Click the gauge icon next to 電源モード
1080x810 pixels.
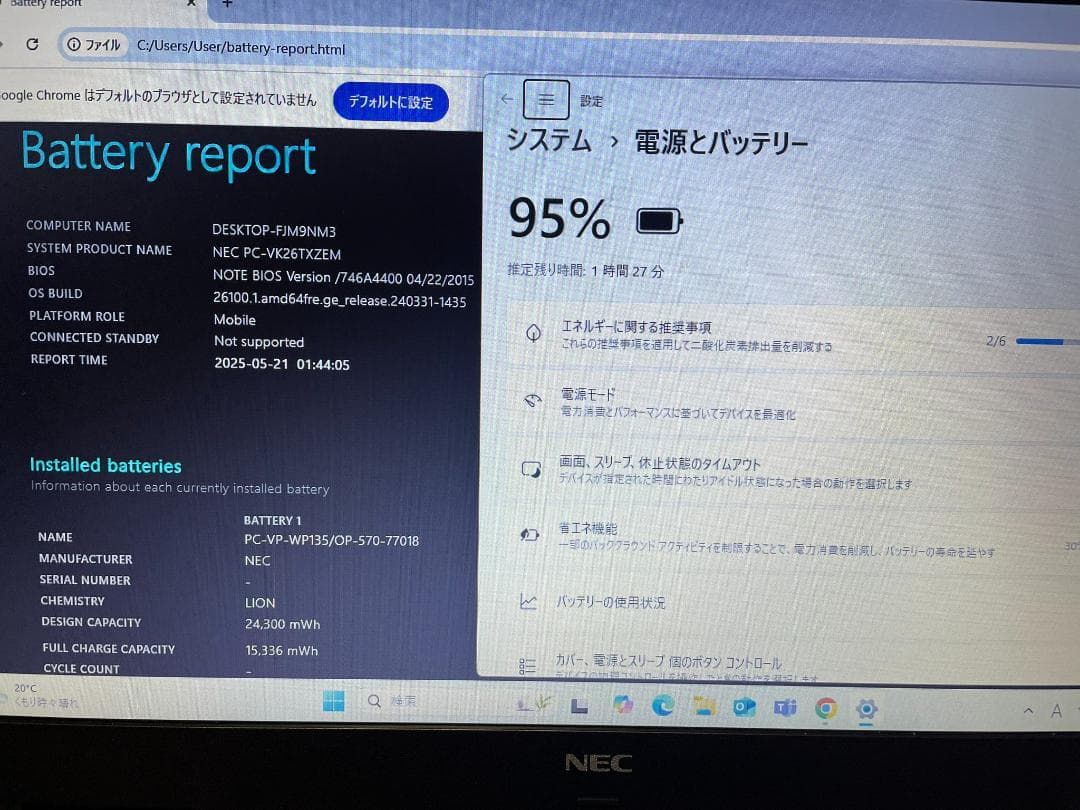click(532, 401)
